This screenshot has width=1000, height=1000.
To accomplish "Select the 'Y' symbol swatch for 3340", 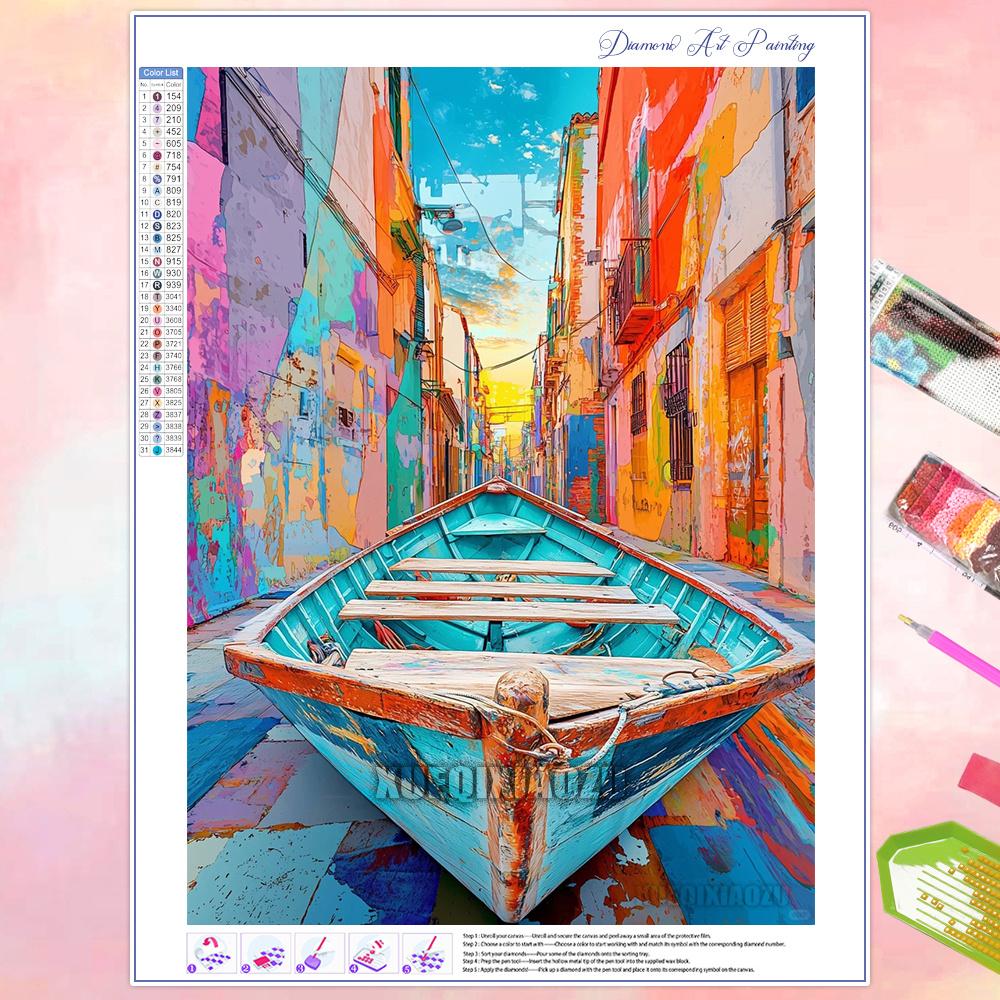I will tap(157, 309).
